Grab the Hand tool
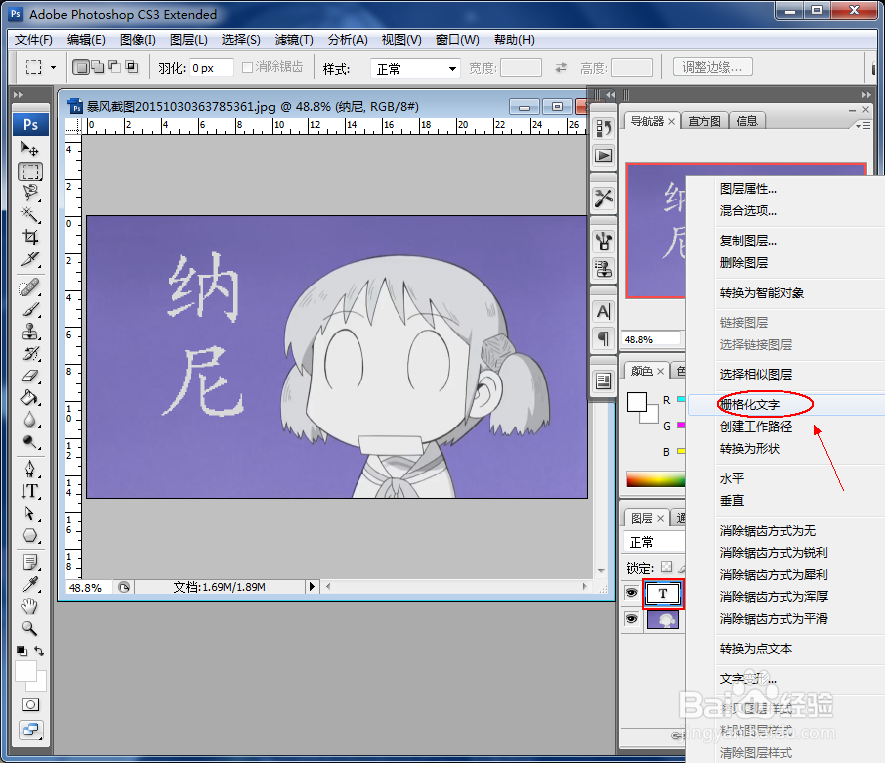 (30, 605)
